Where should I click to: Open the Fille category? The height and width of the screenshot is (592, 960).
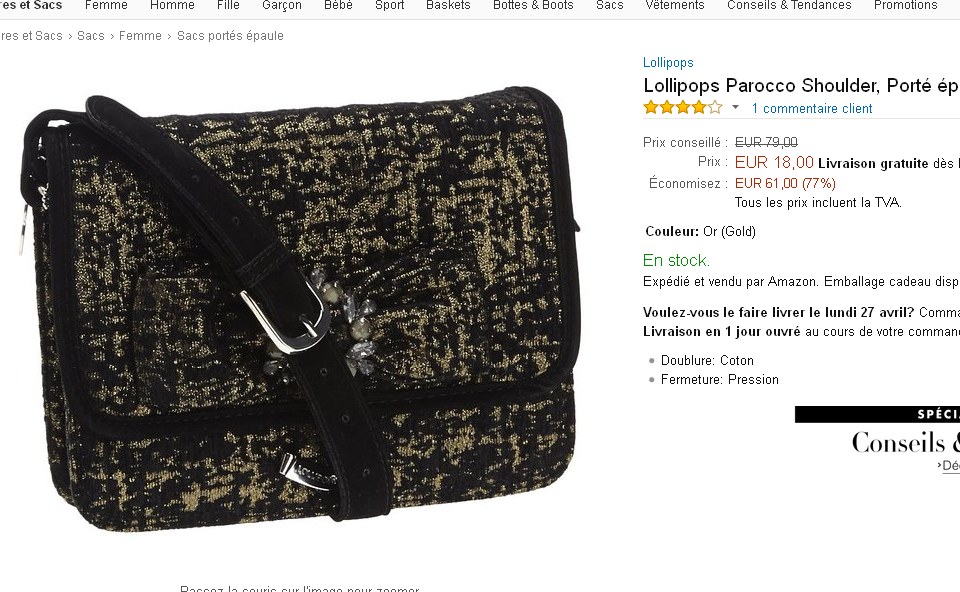228,6
